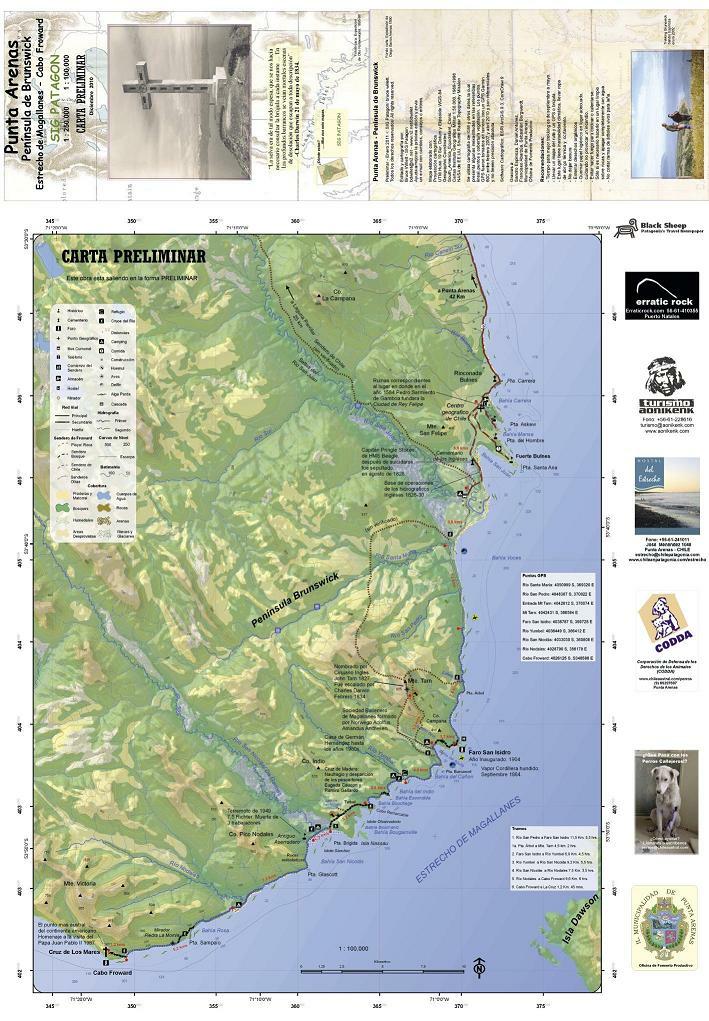Image resolution: width=709 pixels, height=1021 pixels.
Task: Click the Cruce del Río legend icon
Action: point(102,321)
